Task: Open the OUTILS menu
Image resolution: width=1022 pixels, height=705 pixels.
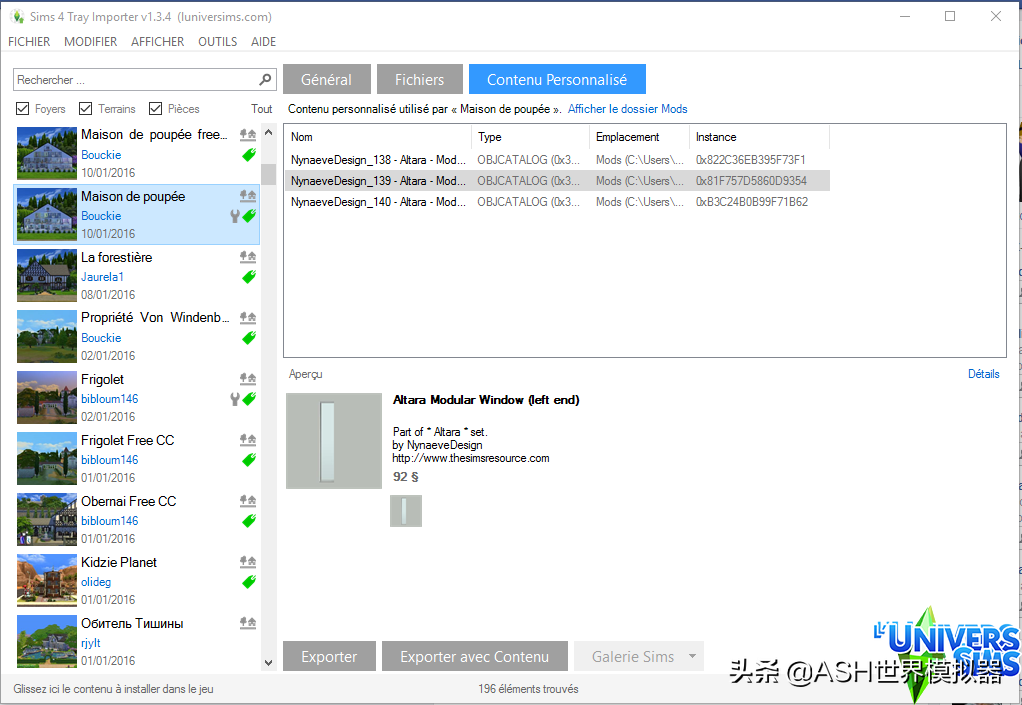Action: pyautogui.click(x=218, y=42)
